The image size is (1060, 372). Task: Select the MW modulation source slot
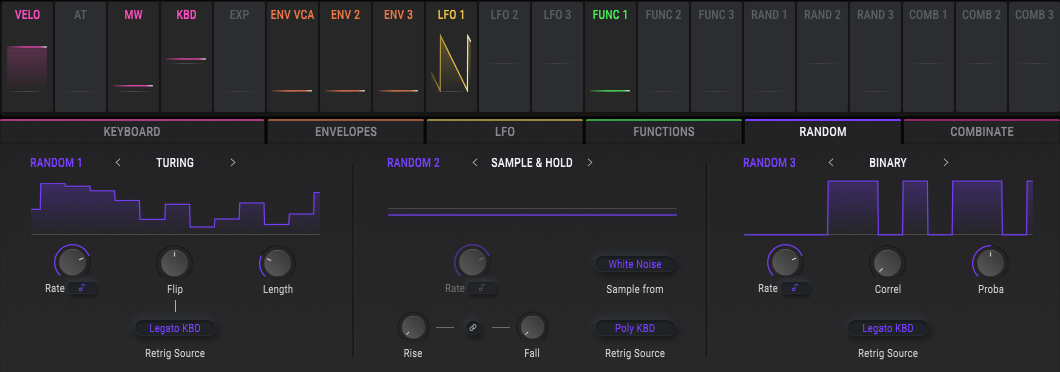click(133, 57)
